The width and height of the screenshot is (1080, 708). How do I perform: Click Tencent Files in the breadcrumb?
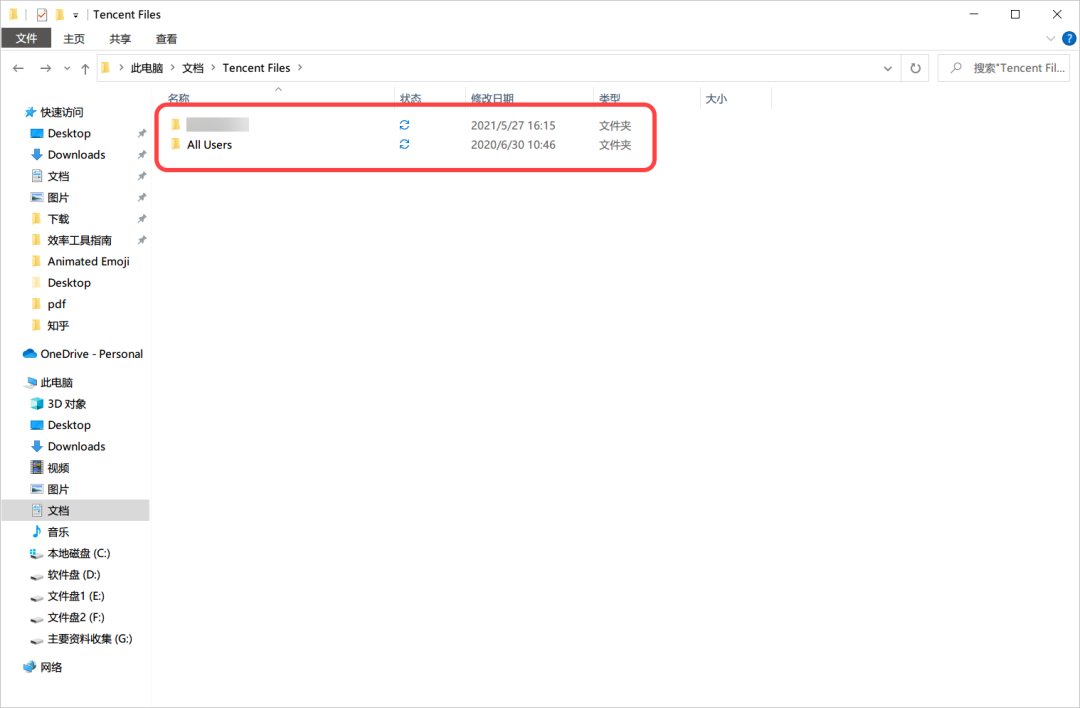click(x=256, y=68)
